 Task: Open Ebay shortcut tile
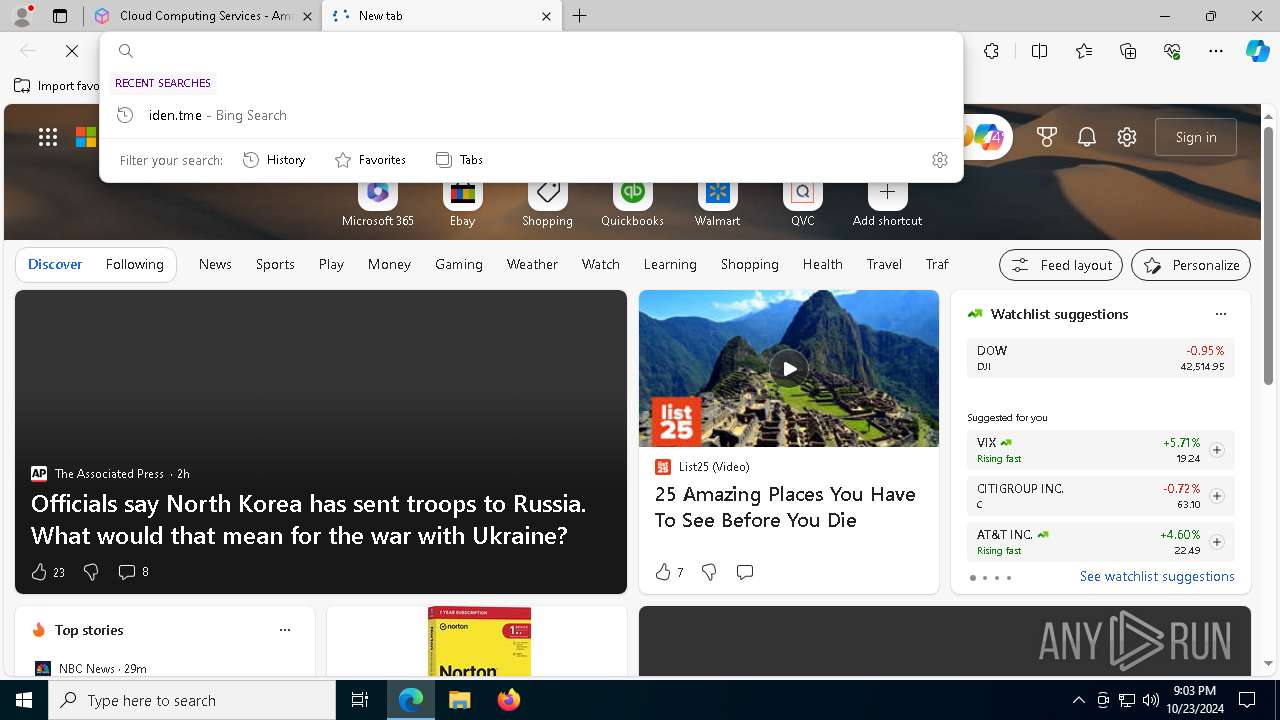click(462, 203)
